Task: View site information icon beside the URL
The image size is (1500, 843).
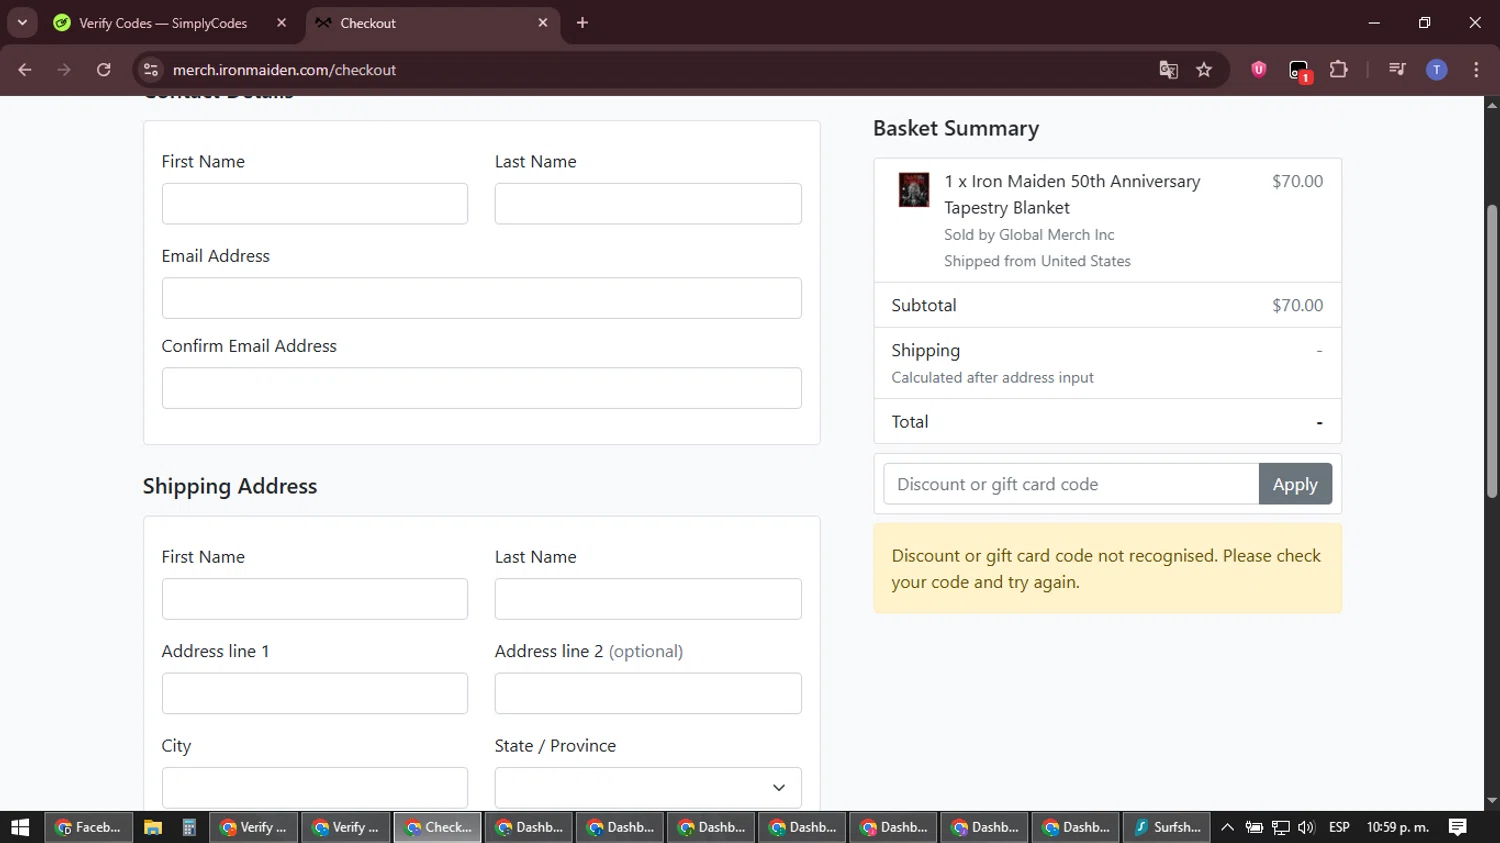Action: (151, 70)
